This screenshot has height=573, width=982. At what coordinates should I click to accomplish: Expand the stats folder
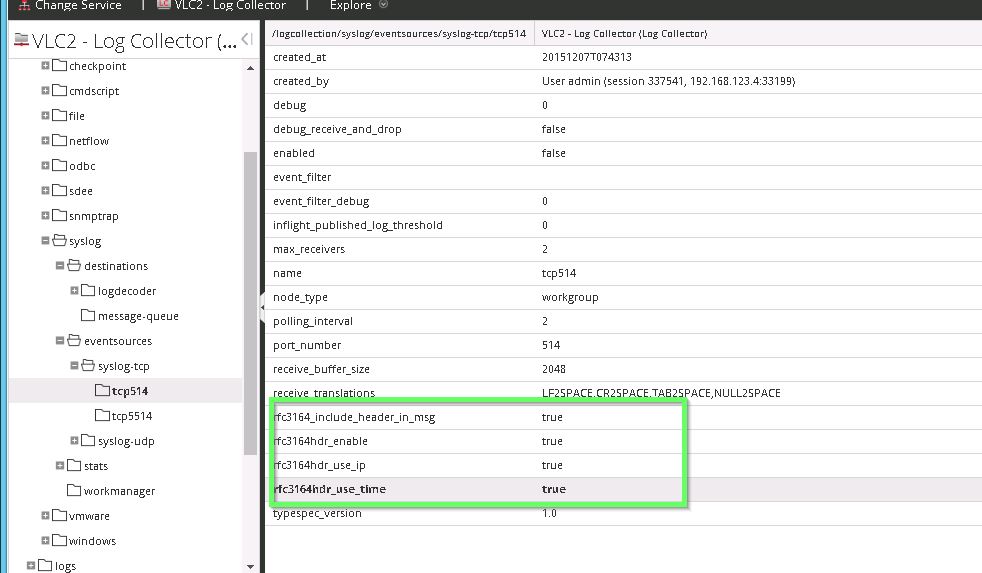coord(59,466)
